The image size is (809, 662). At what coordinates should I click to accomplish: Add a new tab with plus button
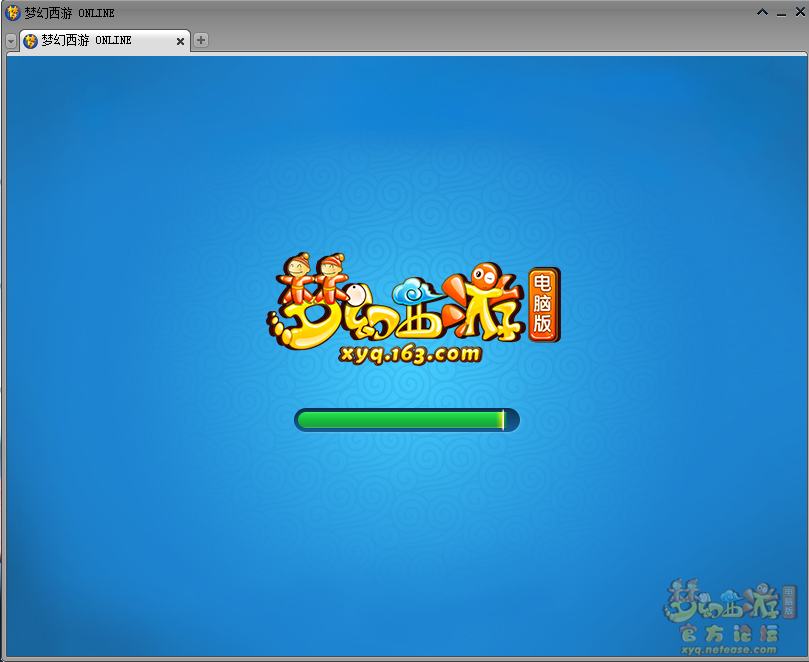pos(201,40)
